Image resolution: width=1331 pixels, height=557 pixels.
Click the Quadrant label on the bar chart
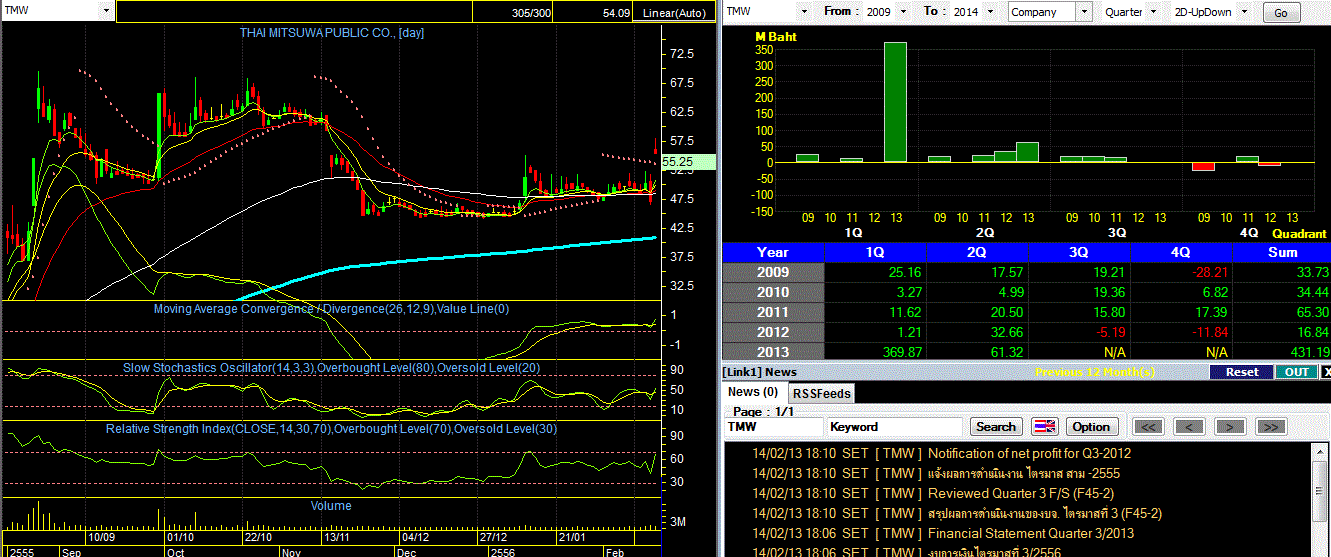1299,234
